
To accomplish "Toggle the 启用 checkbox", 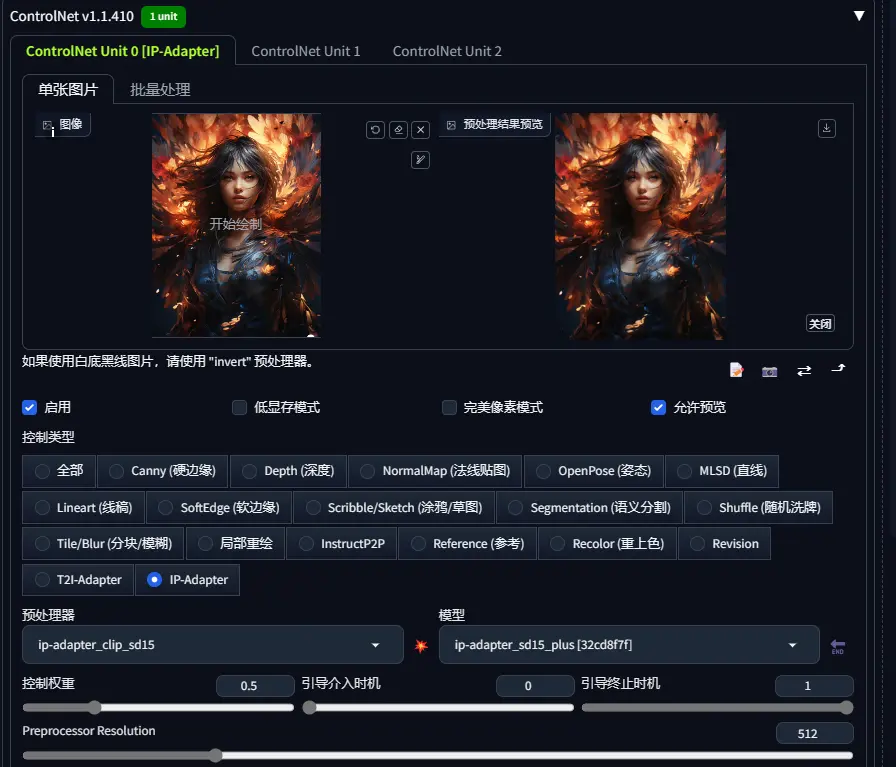I will coord(29,408).
